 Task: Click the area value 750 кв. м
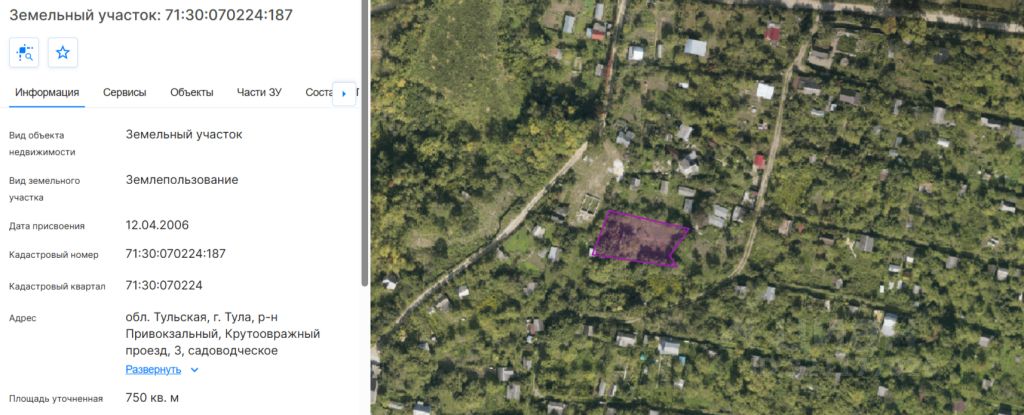pos(152,397)
